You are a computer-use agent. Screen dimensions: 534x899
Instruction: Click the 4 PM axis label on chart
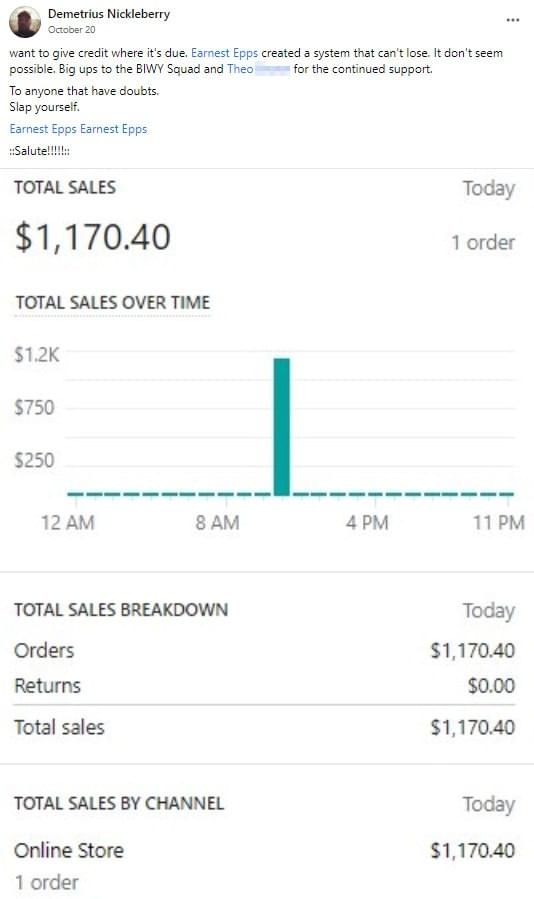[x=367, y=522]
